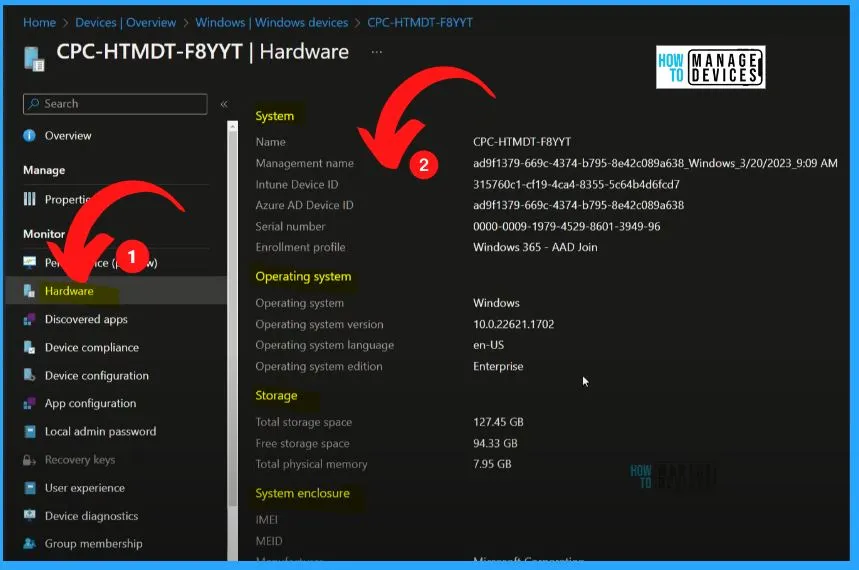
Task: Click the Device configuration icon
Action: point(30,375)
